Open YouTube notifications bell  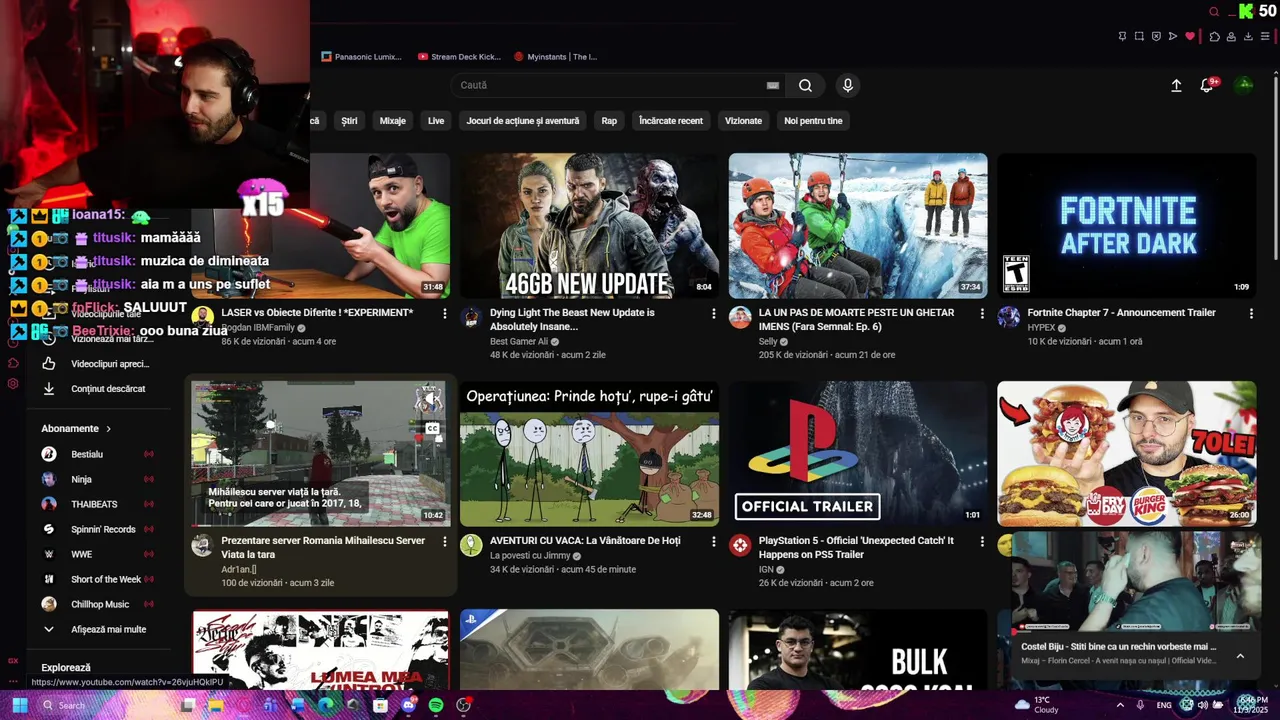tap(1207, 86)
